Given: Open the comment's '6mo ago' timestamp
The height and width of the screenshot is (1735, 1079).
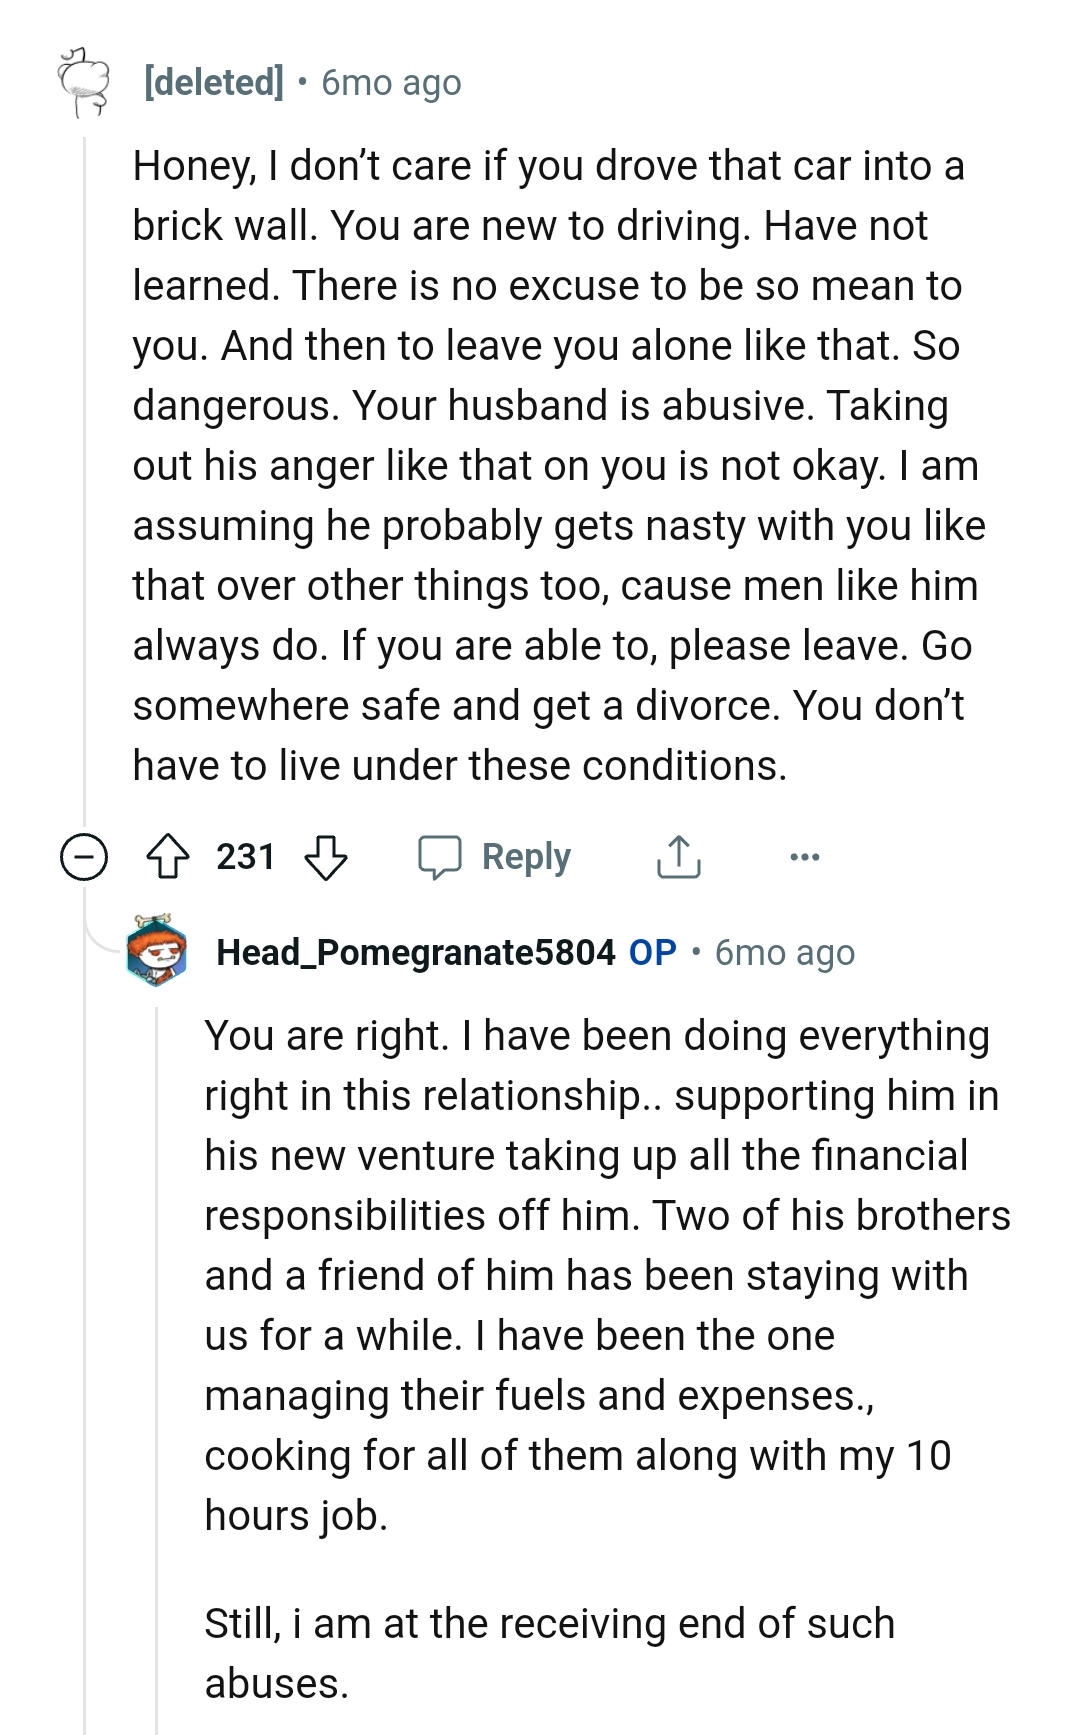Looking at the screenshot, I should click(390, 83).
